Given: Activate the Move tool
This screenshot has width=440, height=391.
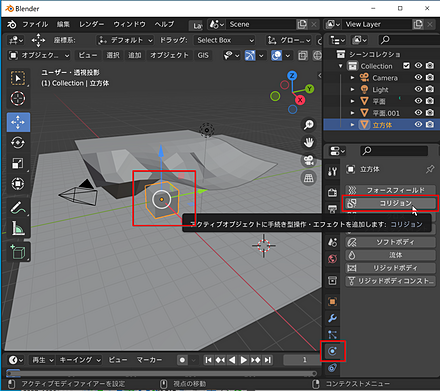Looking at the screenshot, I should pos(18,122).
